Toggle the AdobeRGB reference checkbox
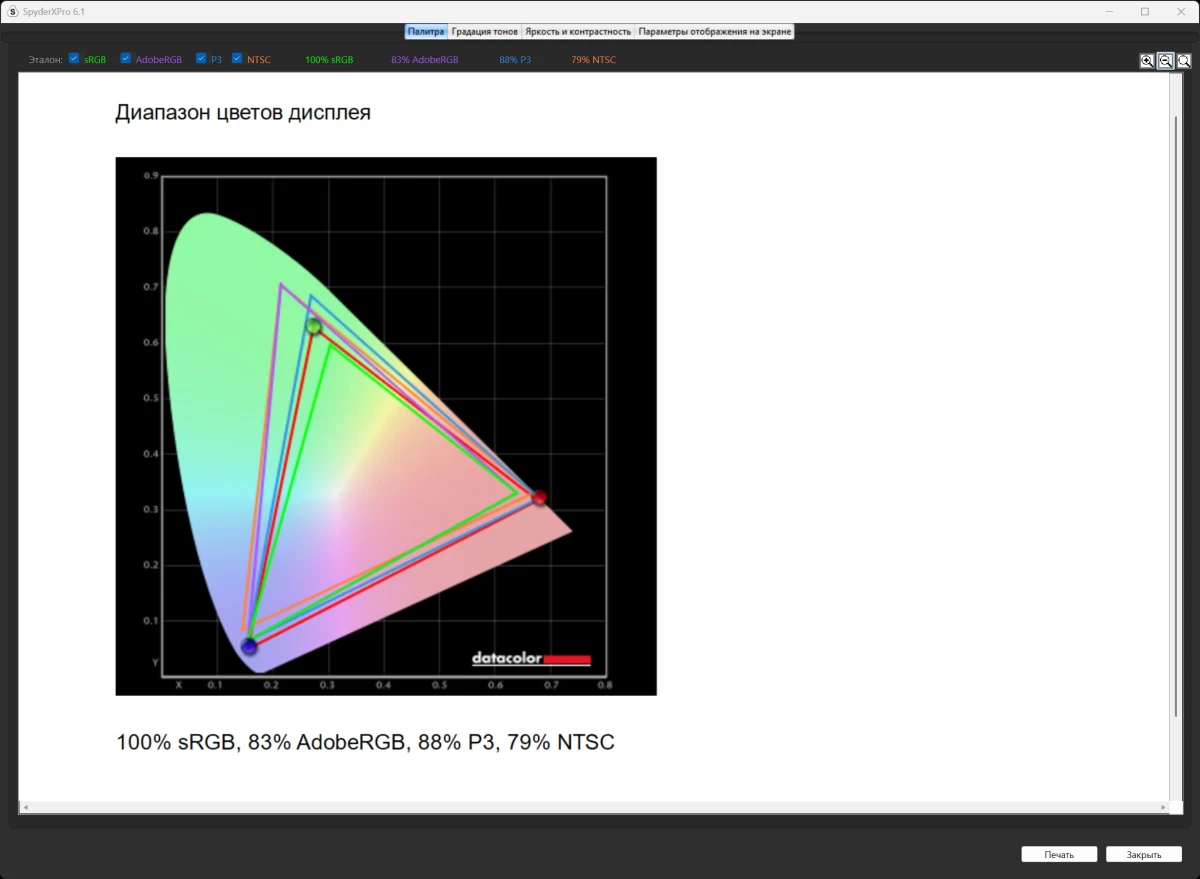The image size is (1200, 879). (x=126, y=59)
